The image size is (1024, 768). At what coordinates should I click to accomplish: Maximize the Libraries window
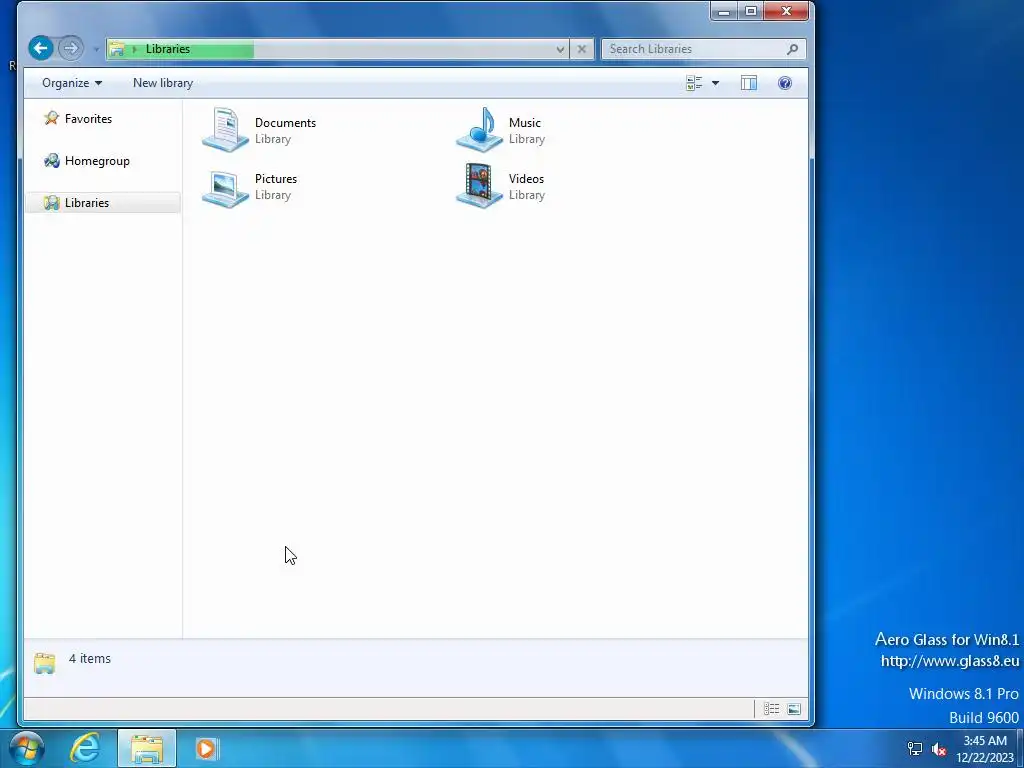751,11
